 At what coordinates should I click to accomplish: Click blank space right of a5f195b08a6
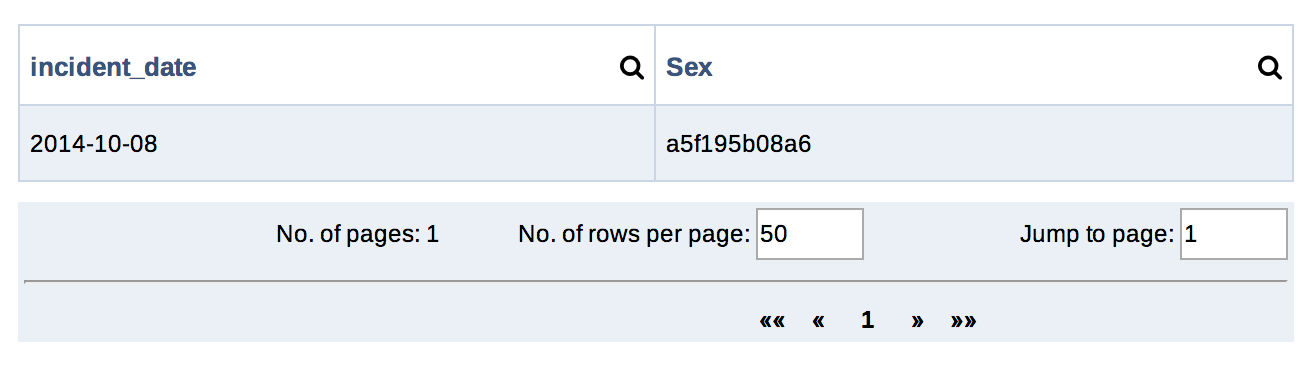[x=1050, y=143]
